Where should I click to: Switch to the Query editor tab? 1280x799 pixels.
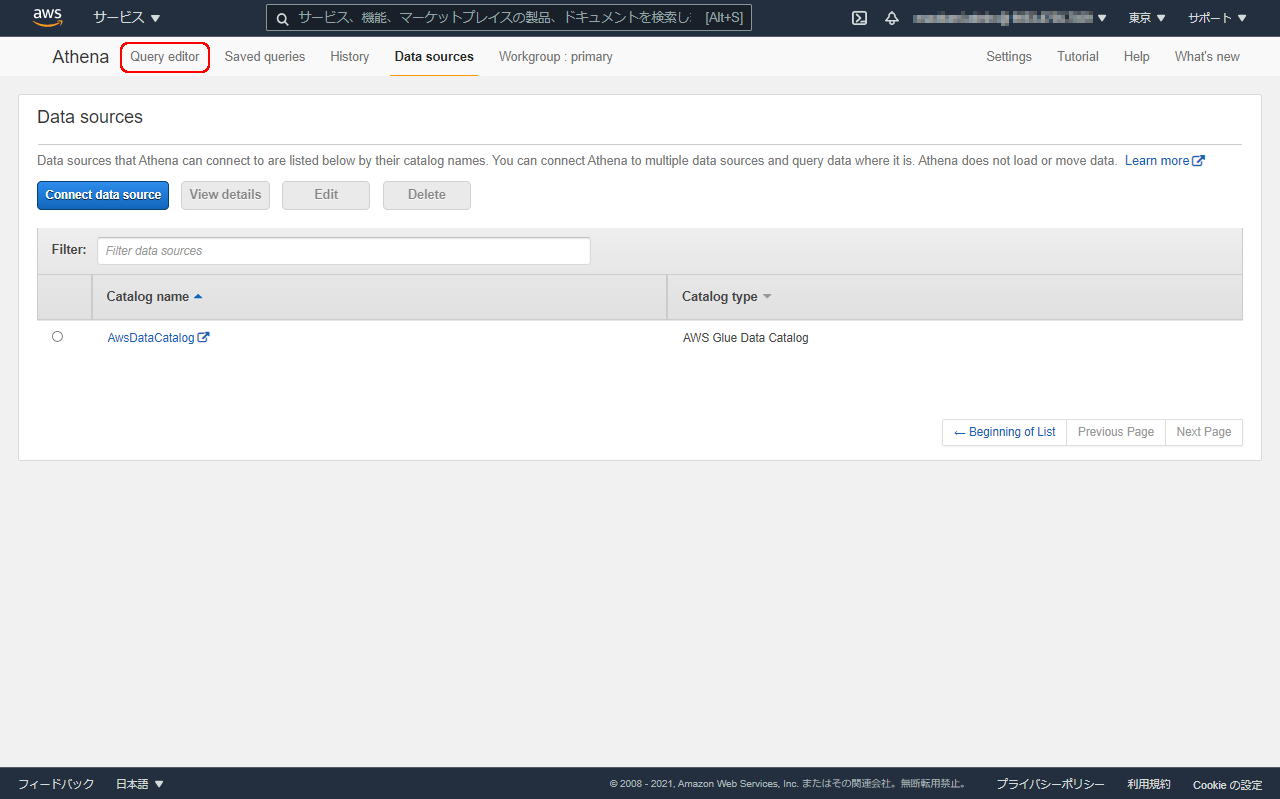pos(165,57)
